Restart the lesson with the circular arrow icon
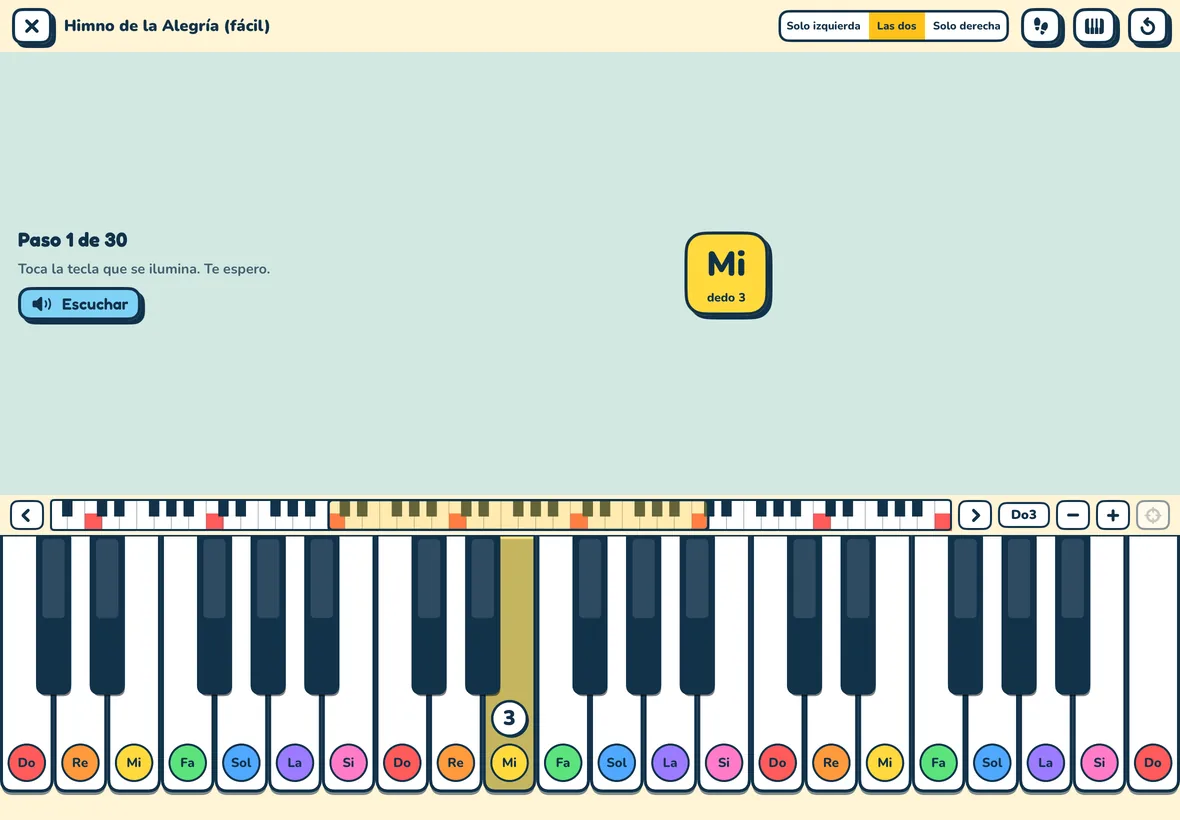The height and width of the screenshot is (820, 1180). point(1148,26)
